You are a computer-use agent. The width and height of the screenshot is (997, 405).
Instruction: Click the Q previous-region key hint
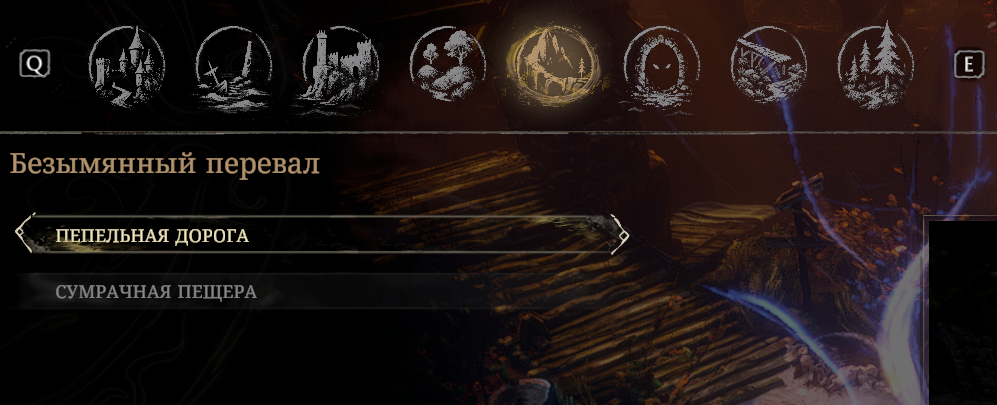point(34,64)
